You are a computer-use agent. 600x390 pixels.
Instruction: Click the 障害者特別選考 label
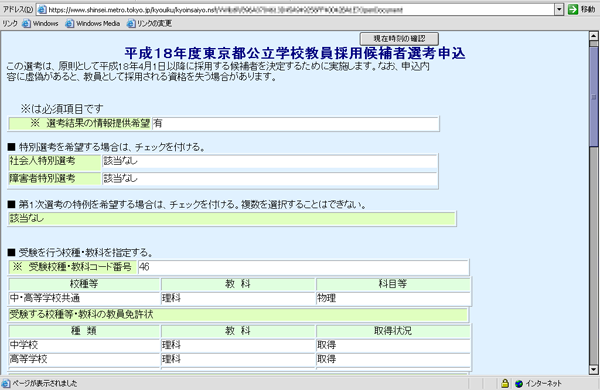[54, 178]
